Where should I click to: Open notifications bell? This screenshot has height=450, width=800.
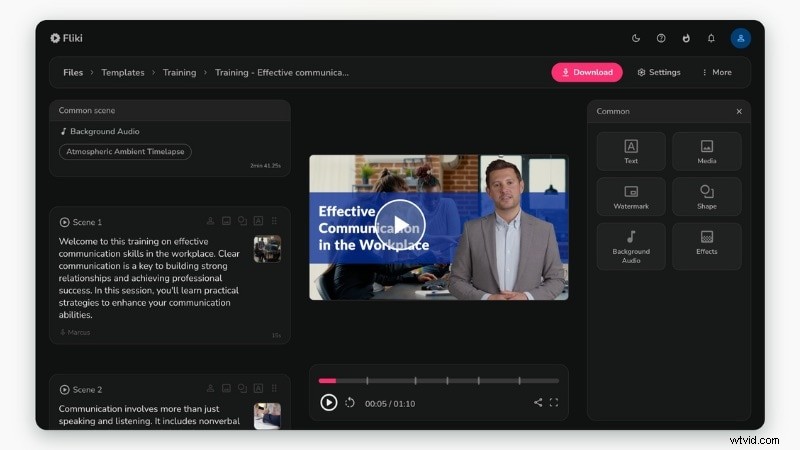click(711, 38)
